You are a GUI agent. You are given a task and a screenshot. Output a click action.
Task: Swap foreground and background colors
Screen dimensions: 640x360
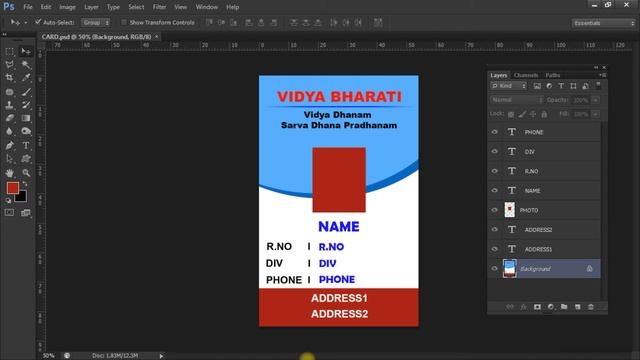25,184
